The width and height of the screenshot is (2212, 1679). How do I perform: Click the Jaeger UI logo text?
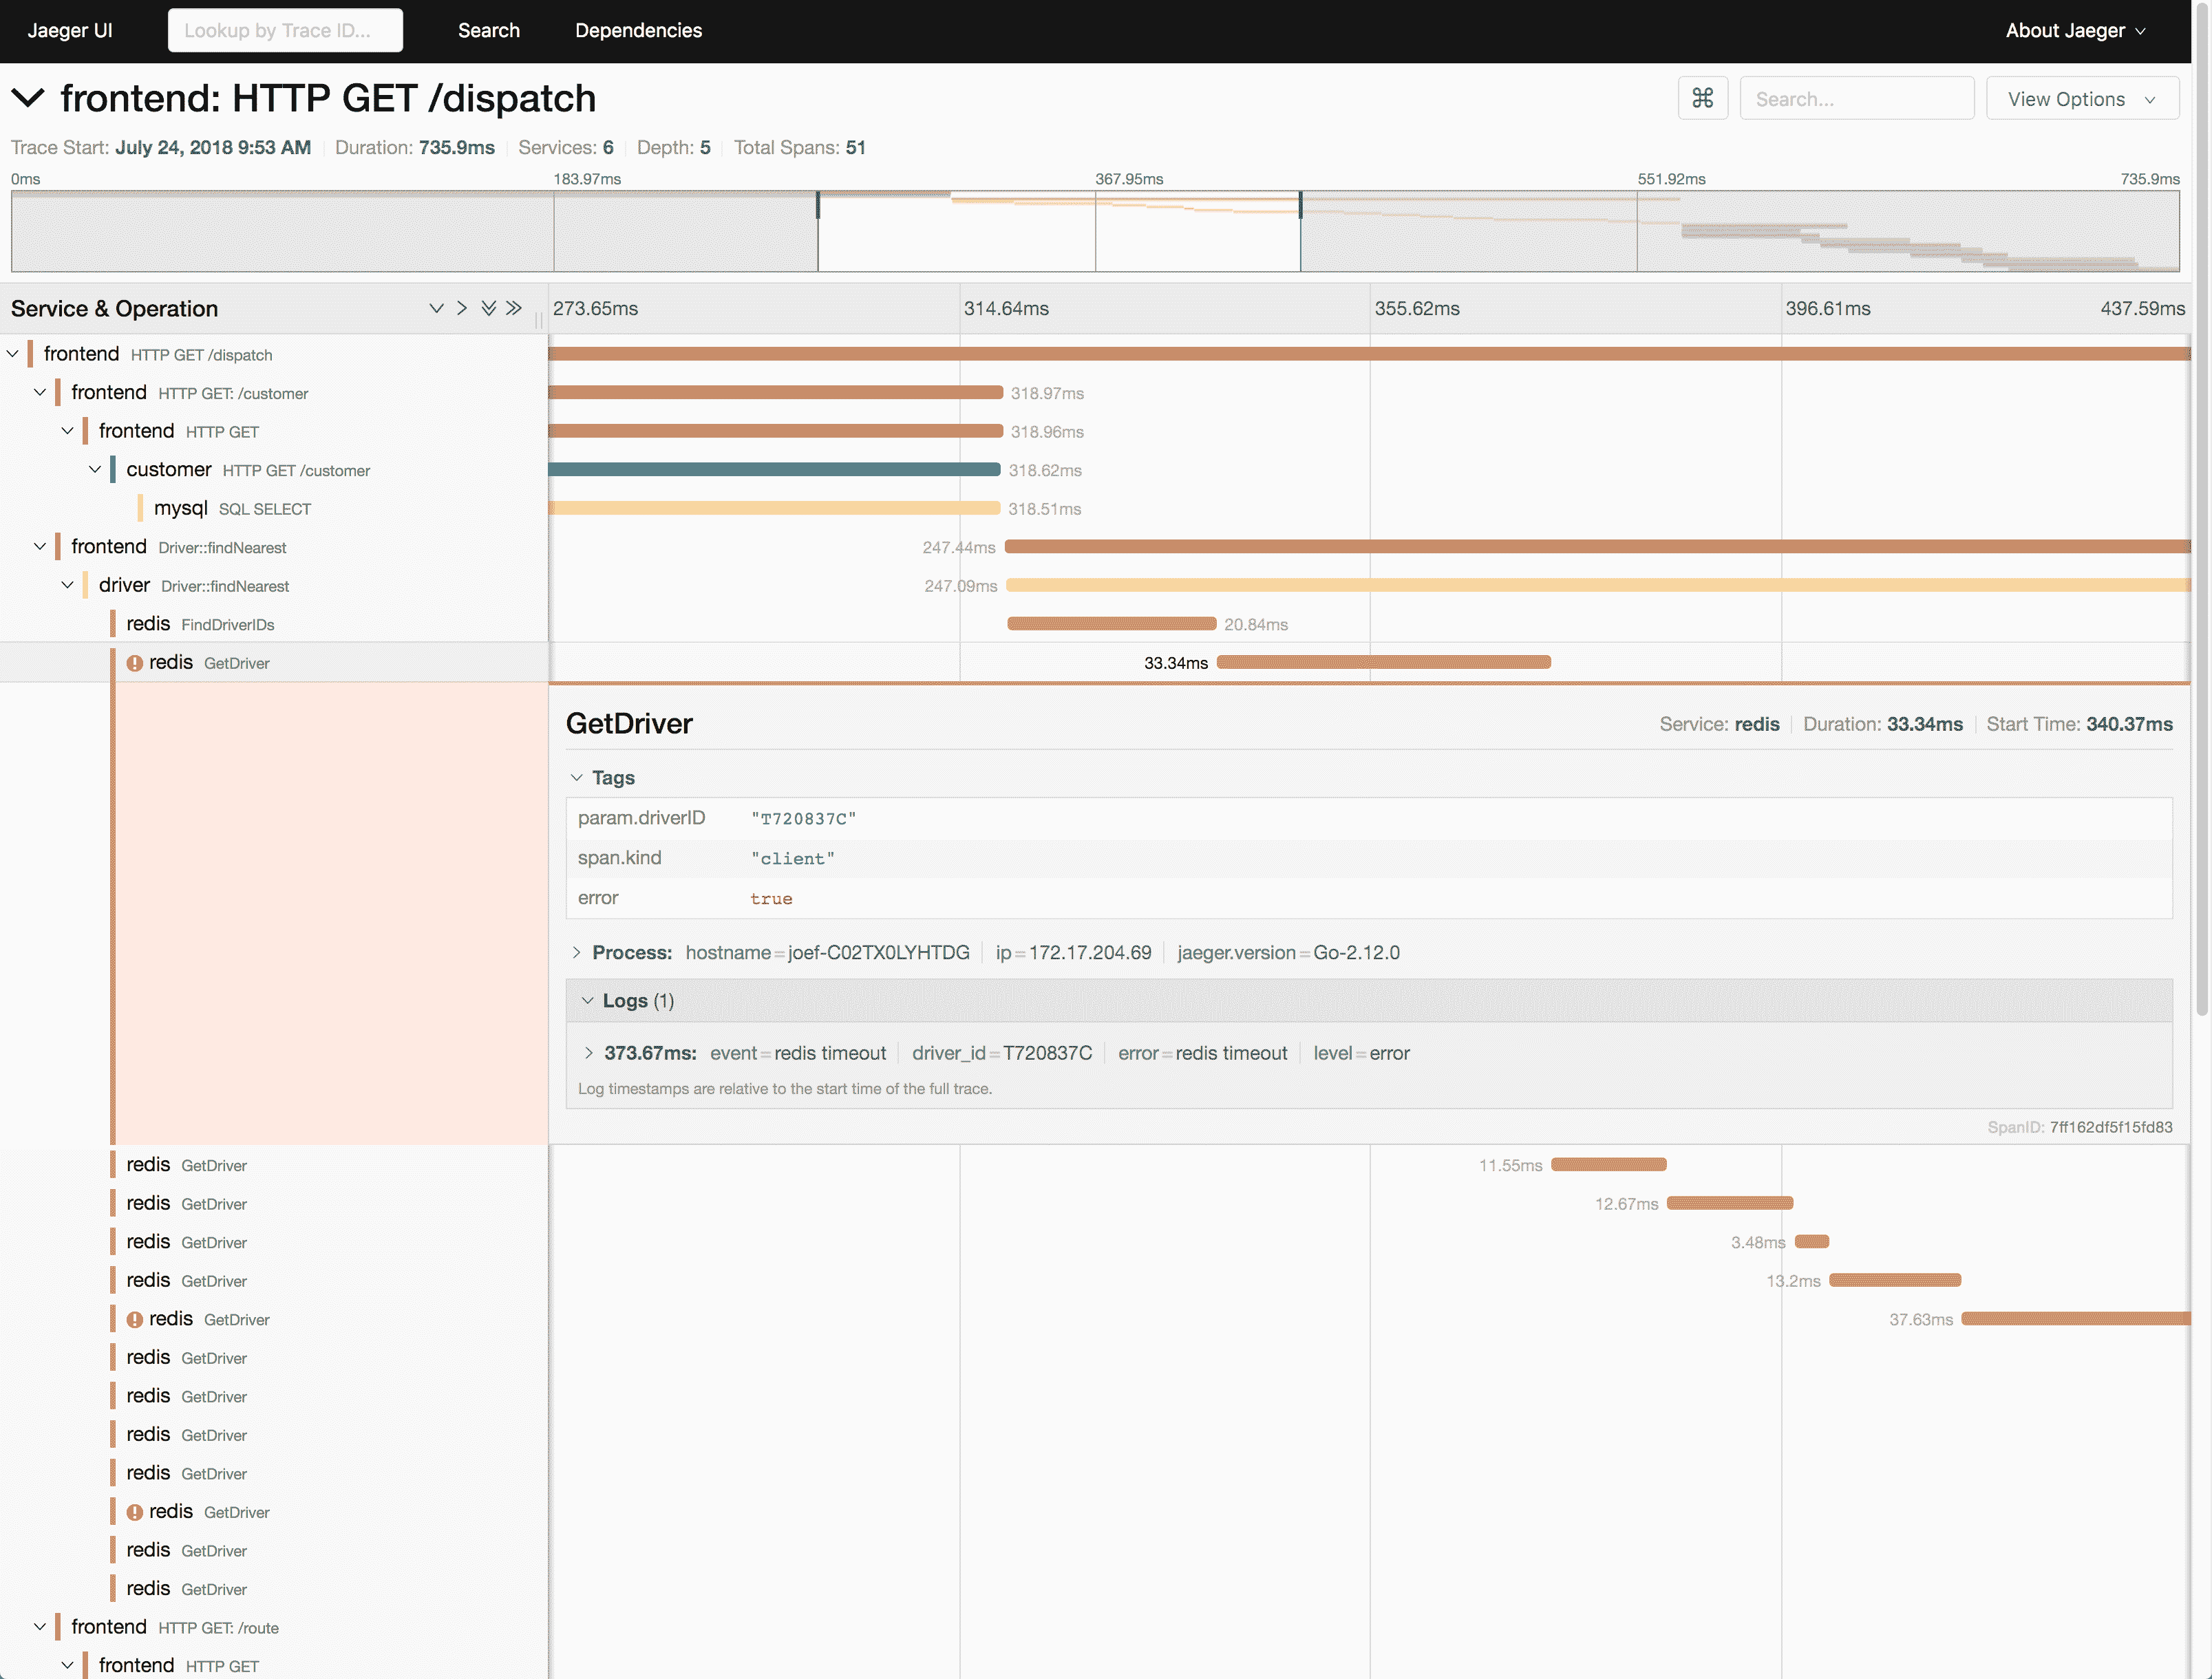pos(70,30)
